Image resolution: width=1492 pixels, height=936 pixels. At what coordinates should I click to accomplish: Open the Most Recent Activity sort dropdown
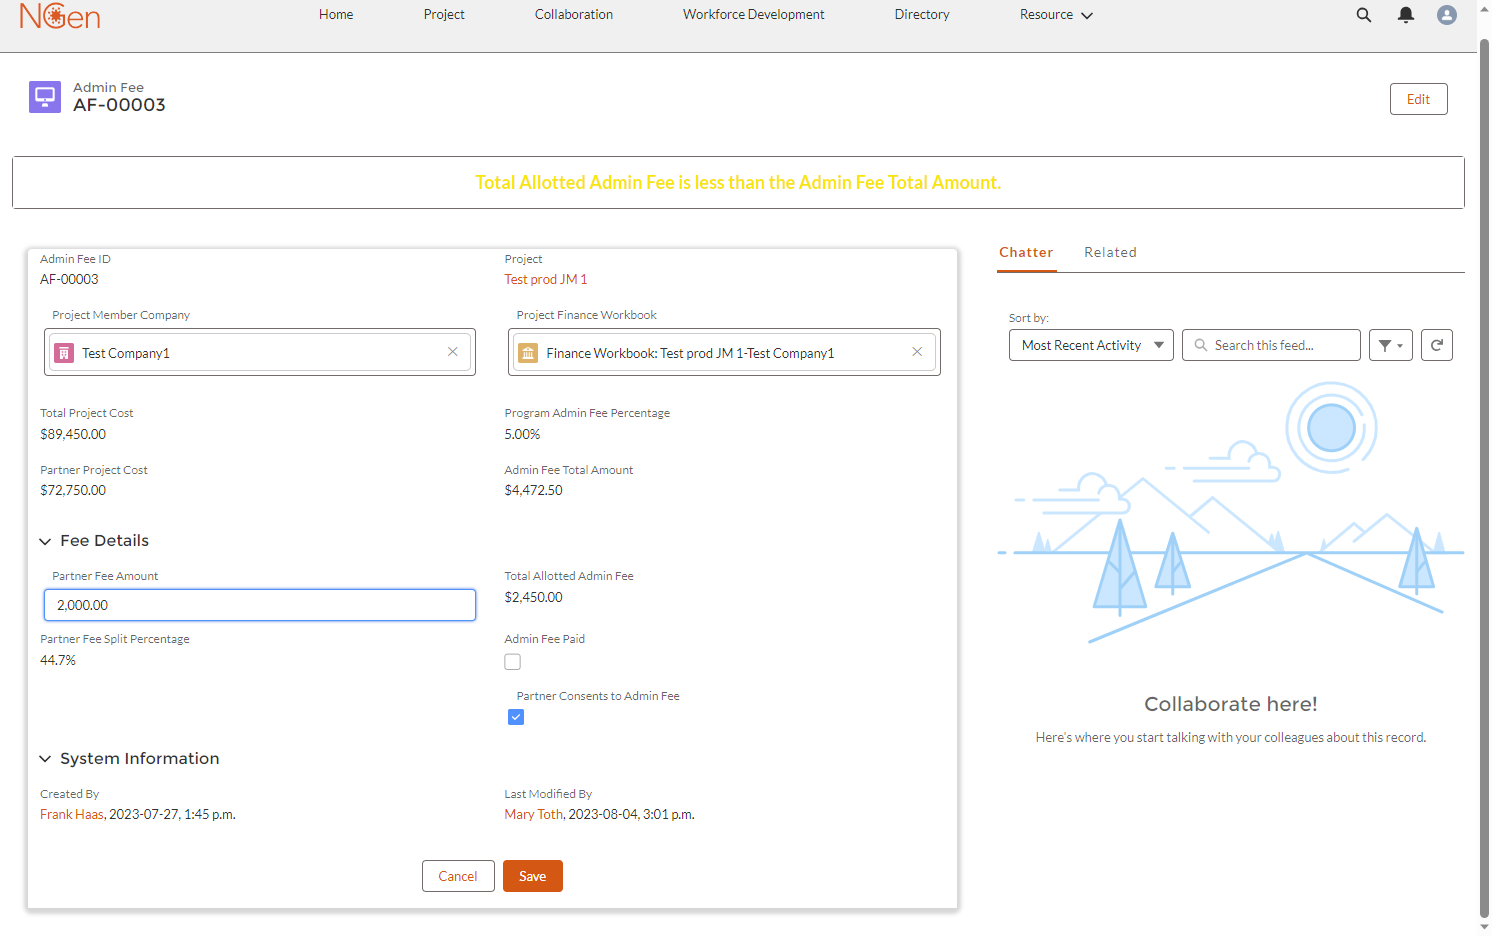point(1091,345)
